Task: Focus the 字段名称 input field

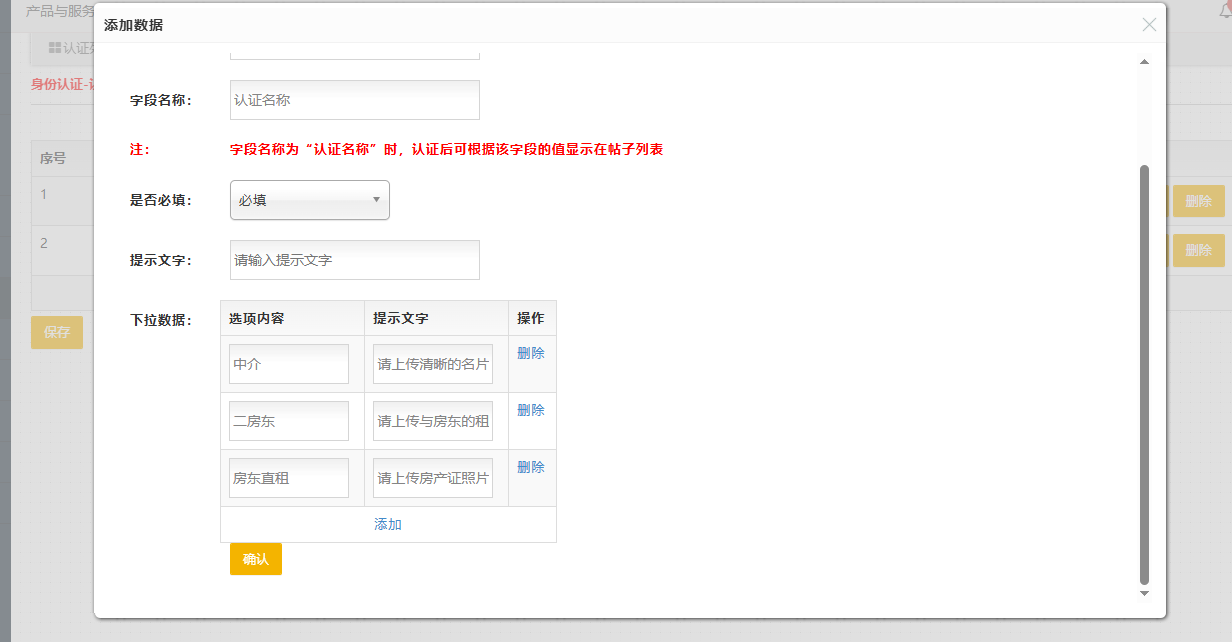Action: pyautogui.click(x=354, y=100)
